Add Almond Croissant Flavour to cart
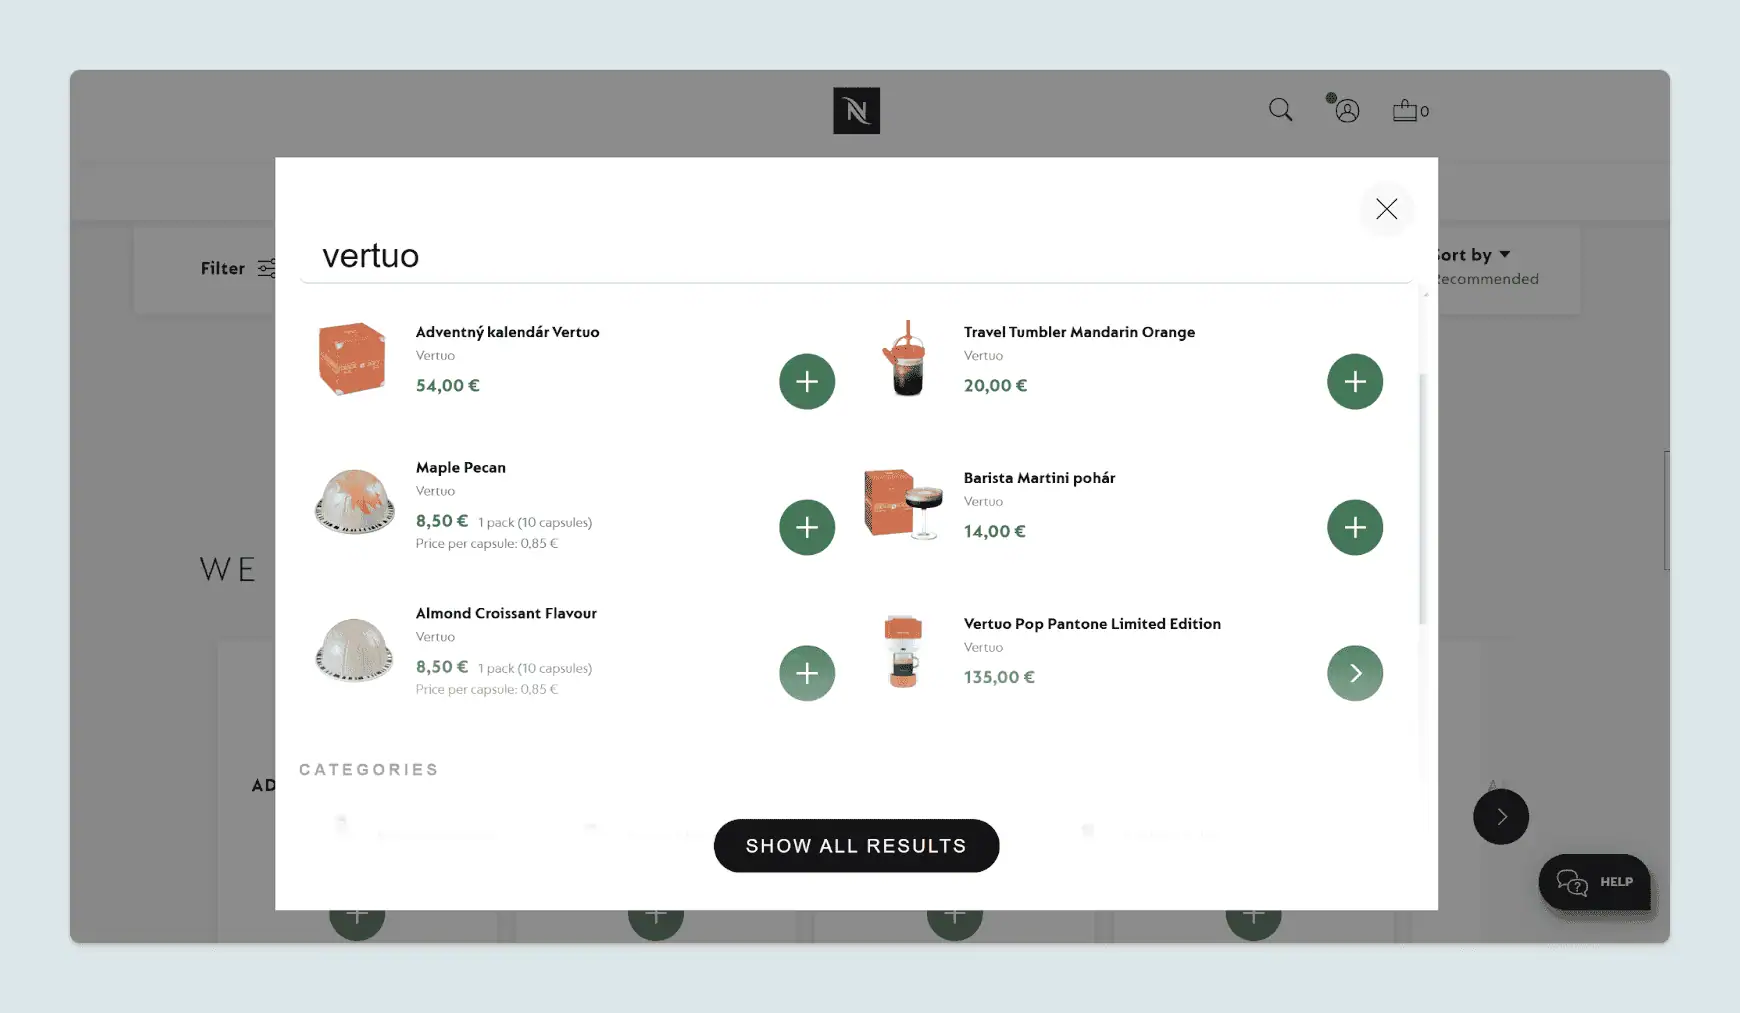Screen dimensions: 1740x1013 coord(807,673)
